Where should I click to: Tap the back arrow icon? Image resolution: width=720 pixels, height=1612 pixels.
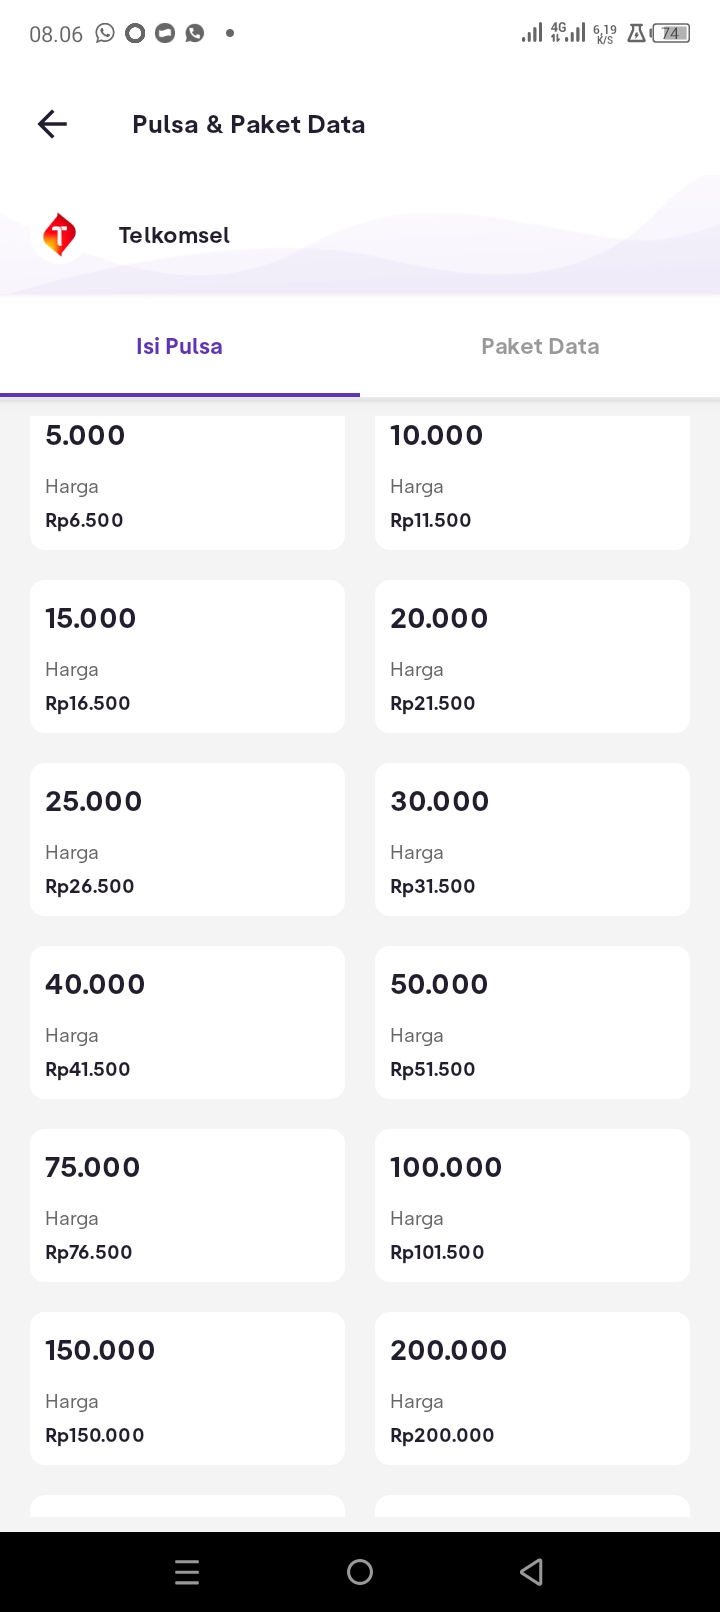click(x=52, y=124)
